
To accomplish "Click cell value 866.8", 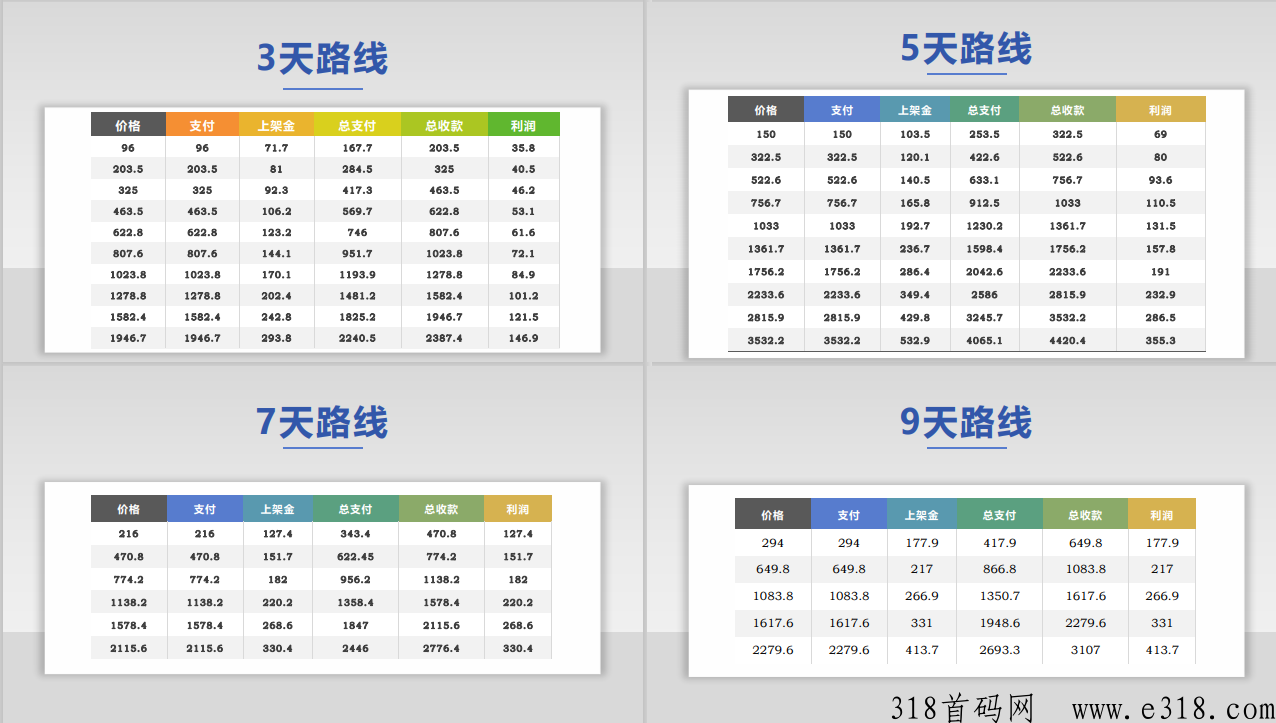I will point(1000,569).
